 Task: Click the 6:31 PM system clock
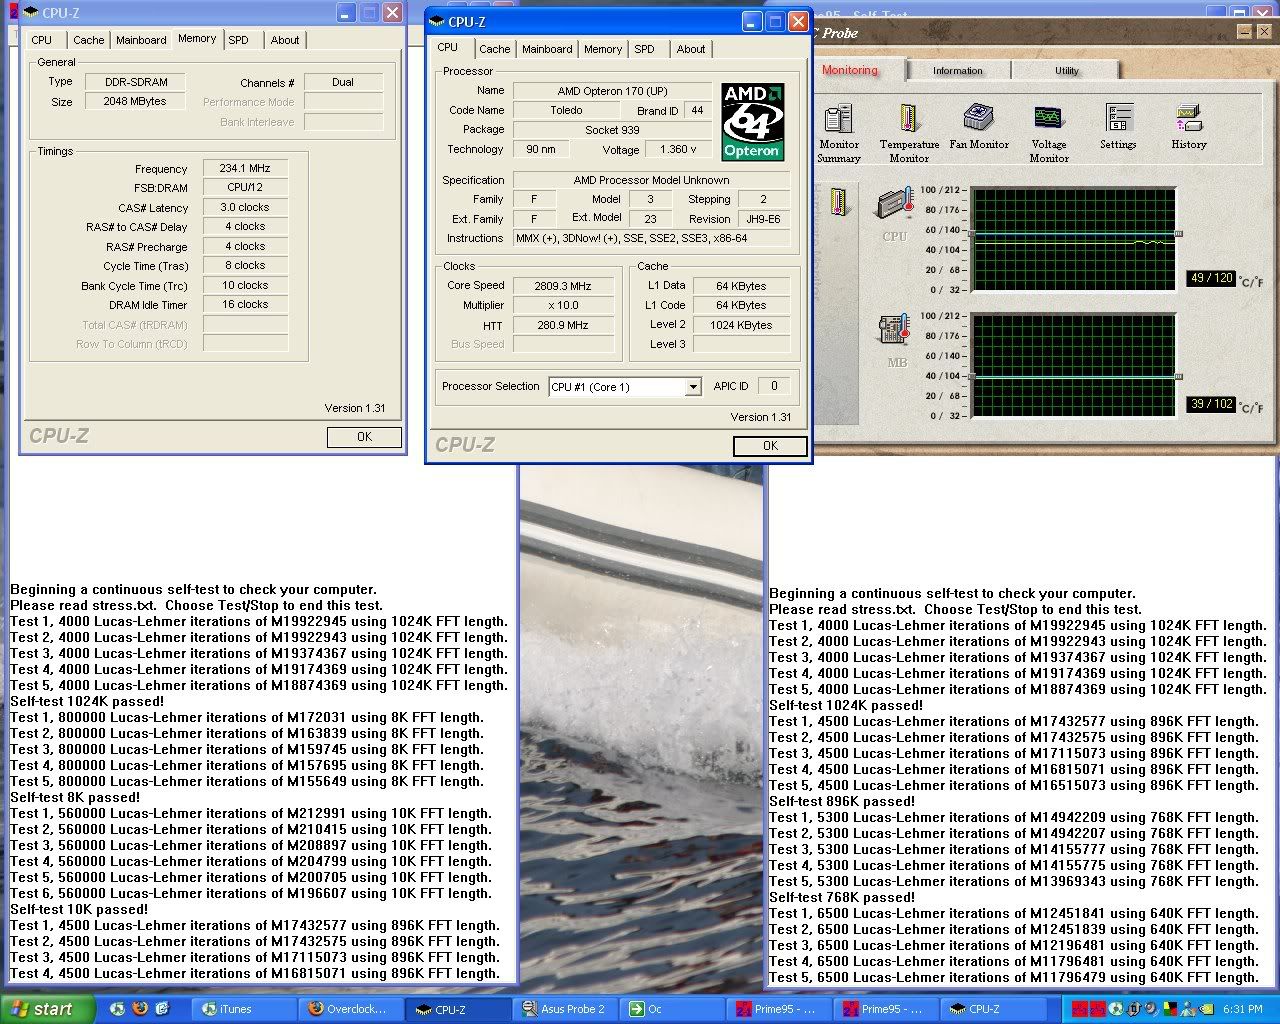coord(1242,1009)
